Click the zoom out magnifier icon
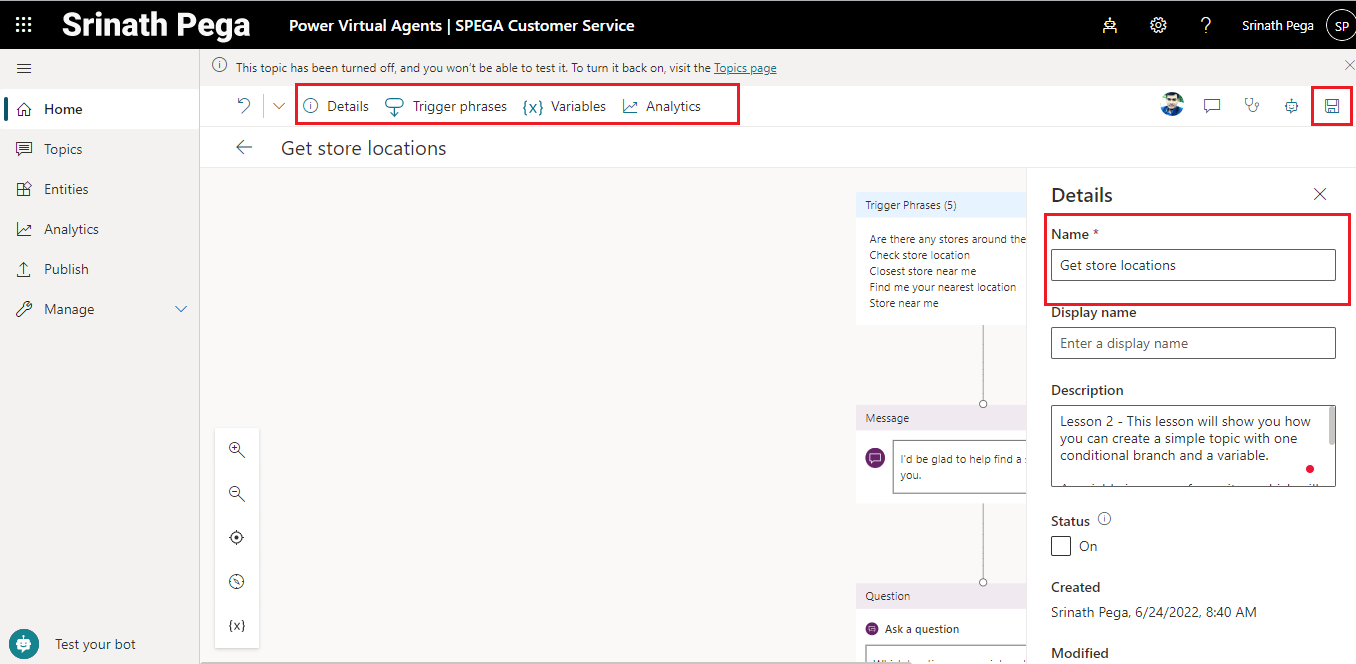The image size is (1356, 664). click(237, 494)
